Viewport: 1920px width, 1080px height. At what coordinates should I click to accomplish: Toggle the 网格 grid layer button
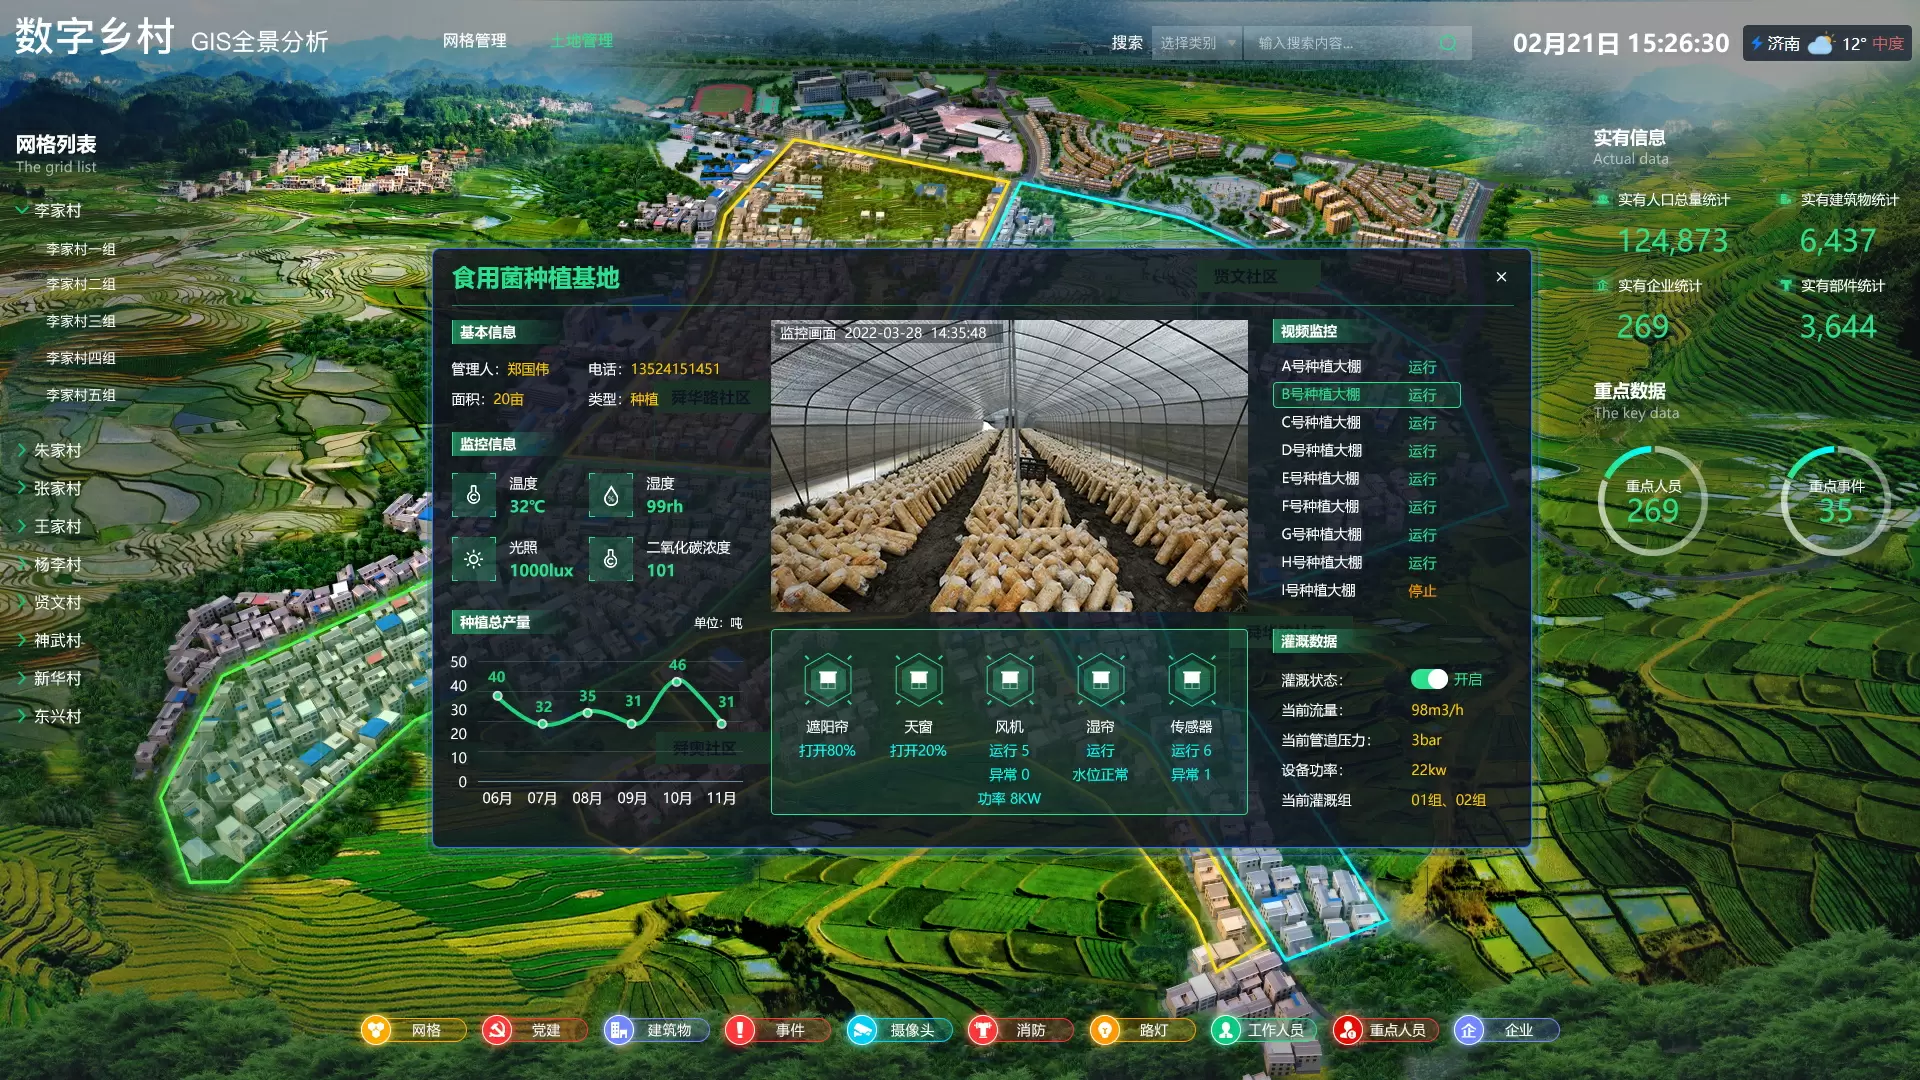point(414,1030)
